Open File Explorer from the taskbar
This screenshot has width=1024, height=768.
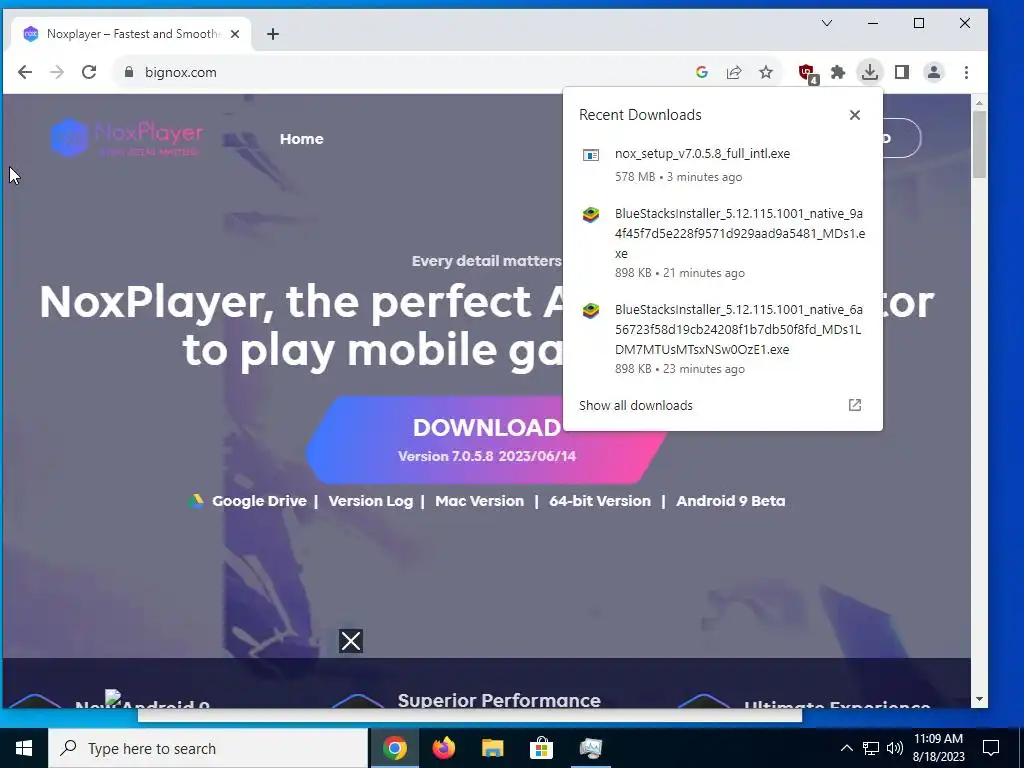492,748
